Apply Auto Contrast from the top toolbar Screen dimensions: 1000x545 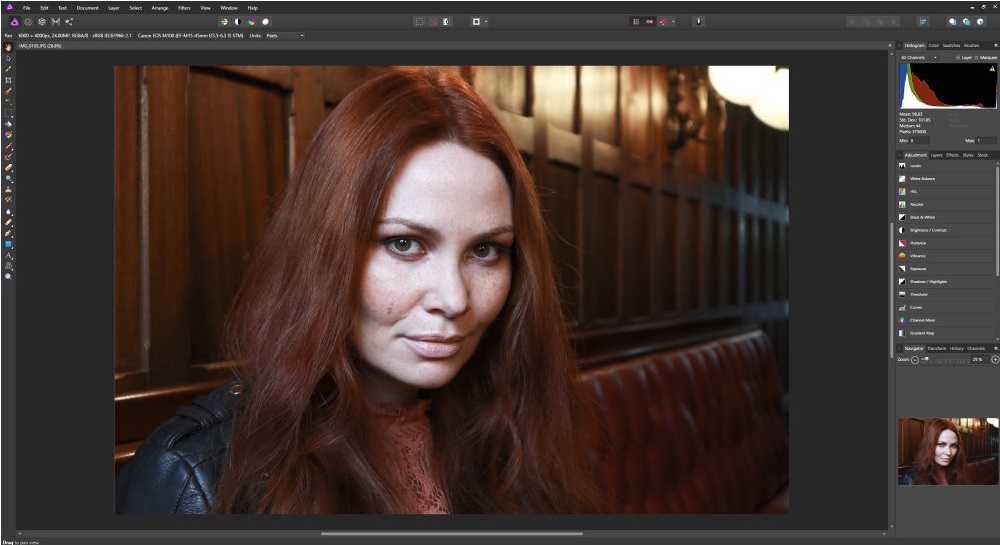coord(237,22)
